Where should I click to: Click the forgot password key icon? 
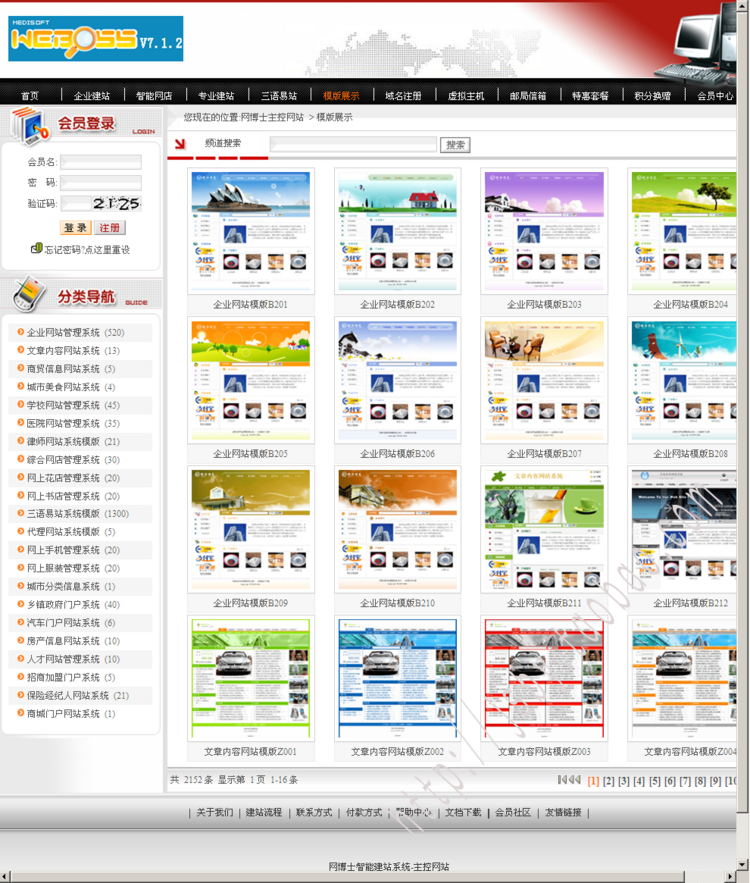coord(37,248)
